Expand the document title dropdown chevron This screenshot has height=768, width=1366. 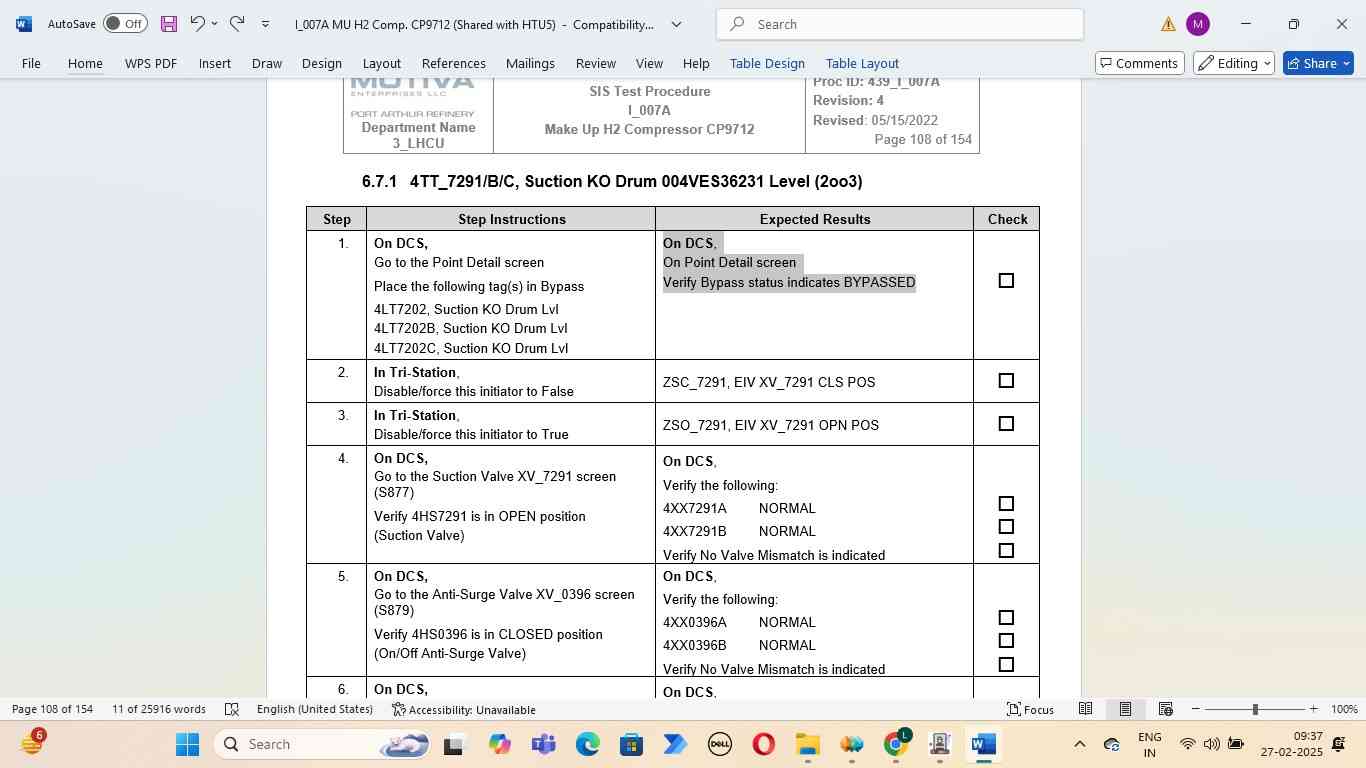[676, 24]
